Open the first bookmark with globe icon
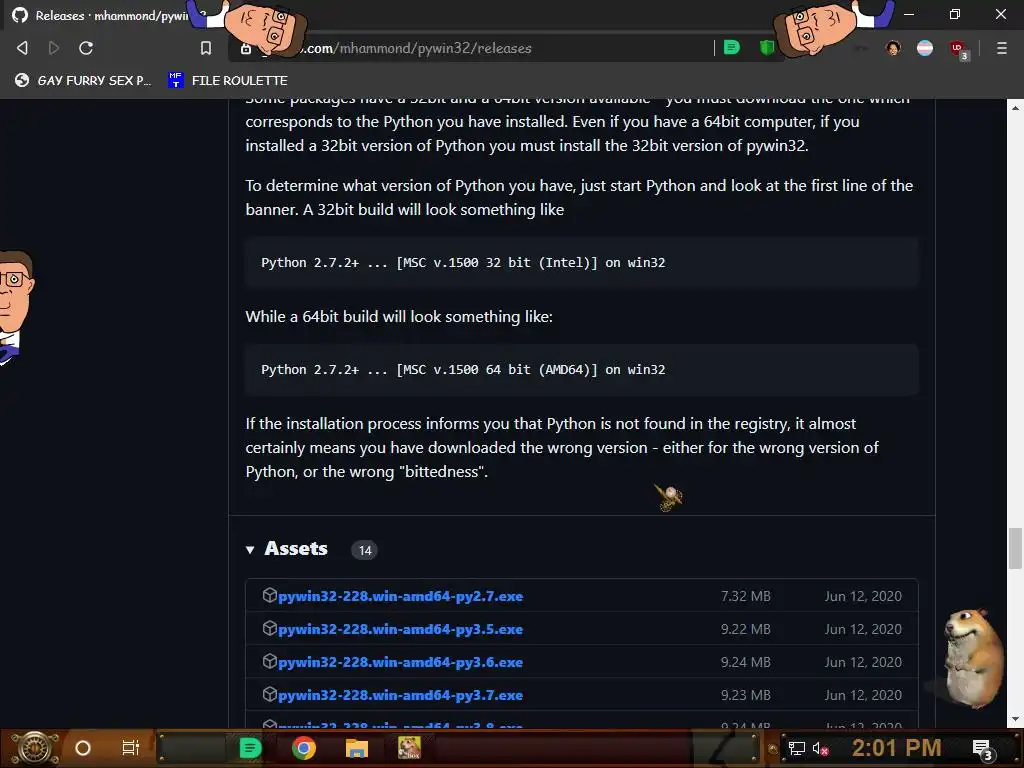The image size is (1024, 768). point(83,80)
